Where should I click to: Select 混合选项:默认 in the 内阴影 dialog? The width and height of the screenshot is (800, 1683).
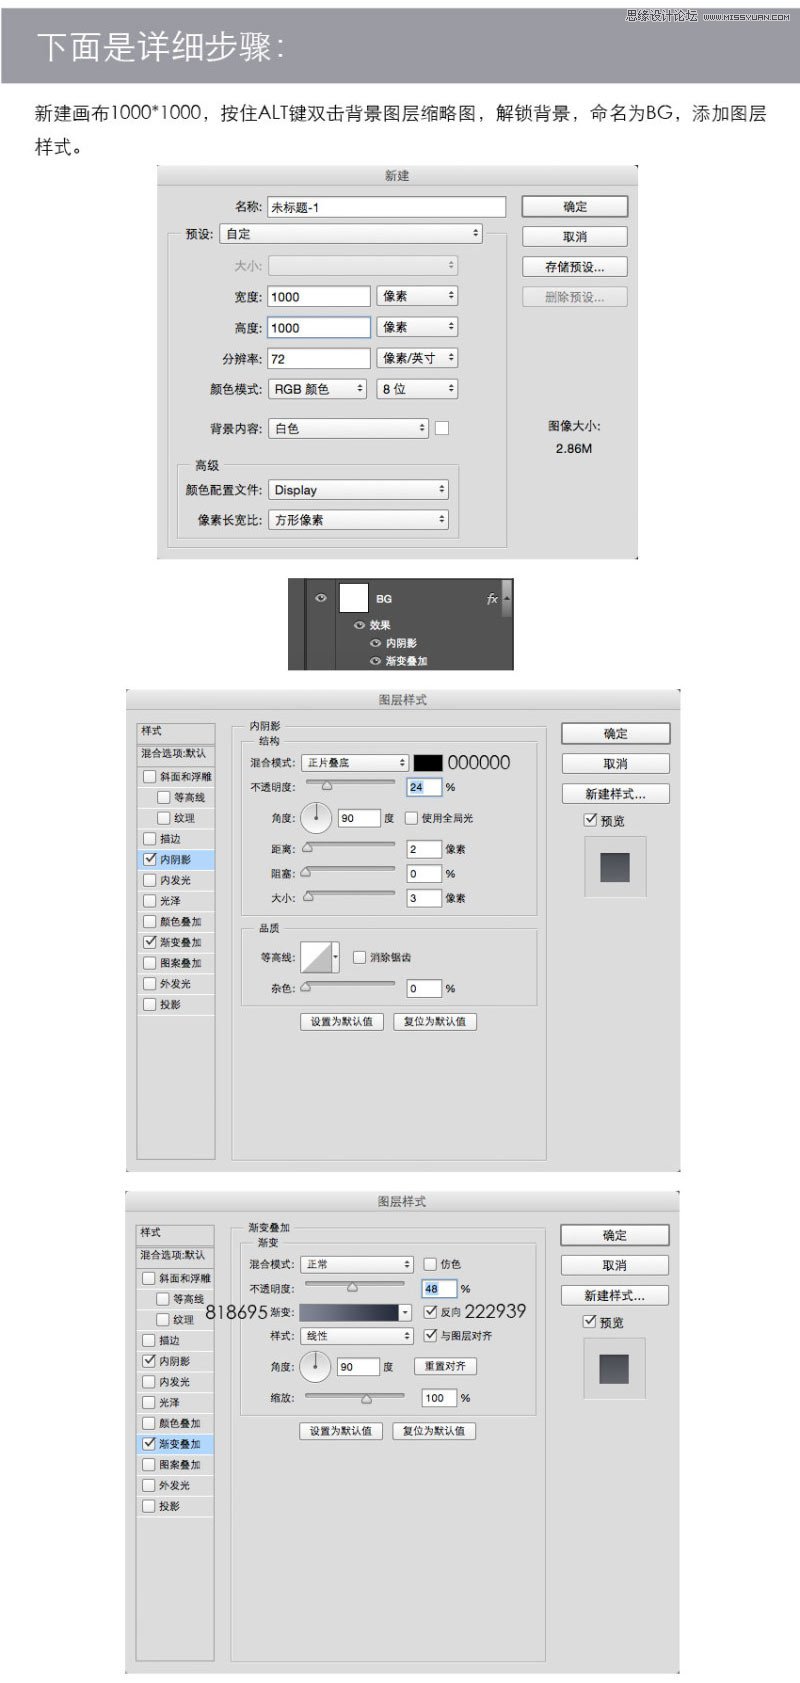pyautogui.click(x=175, y=753)
